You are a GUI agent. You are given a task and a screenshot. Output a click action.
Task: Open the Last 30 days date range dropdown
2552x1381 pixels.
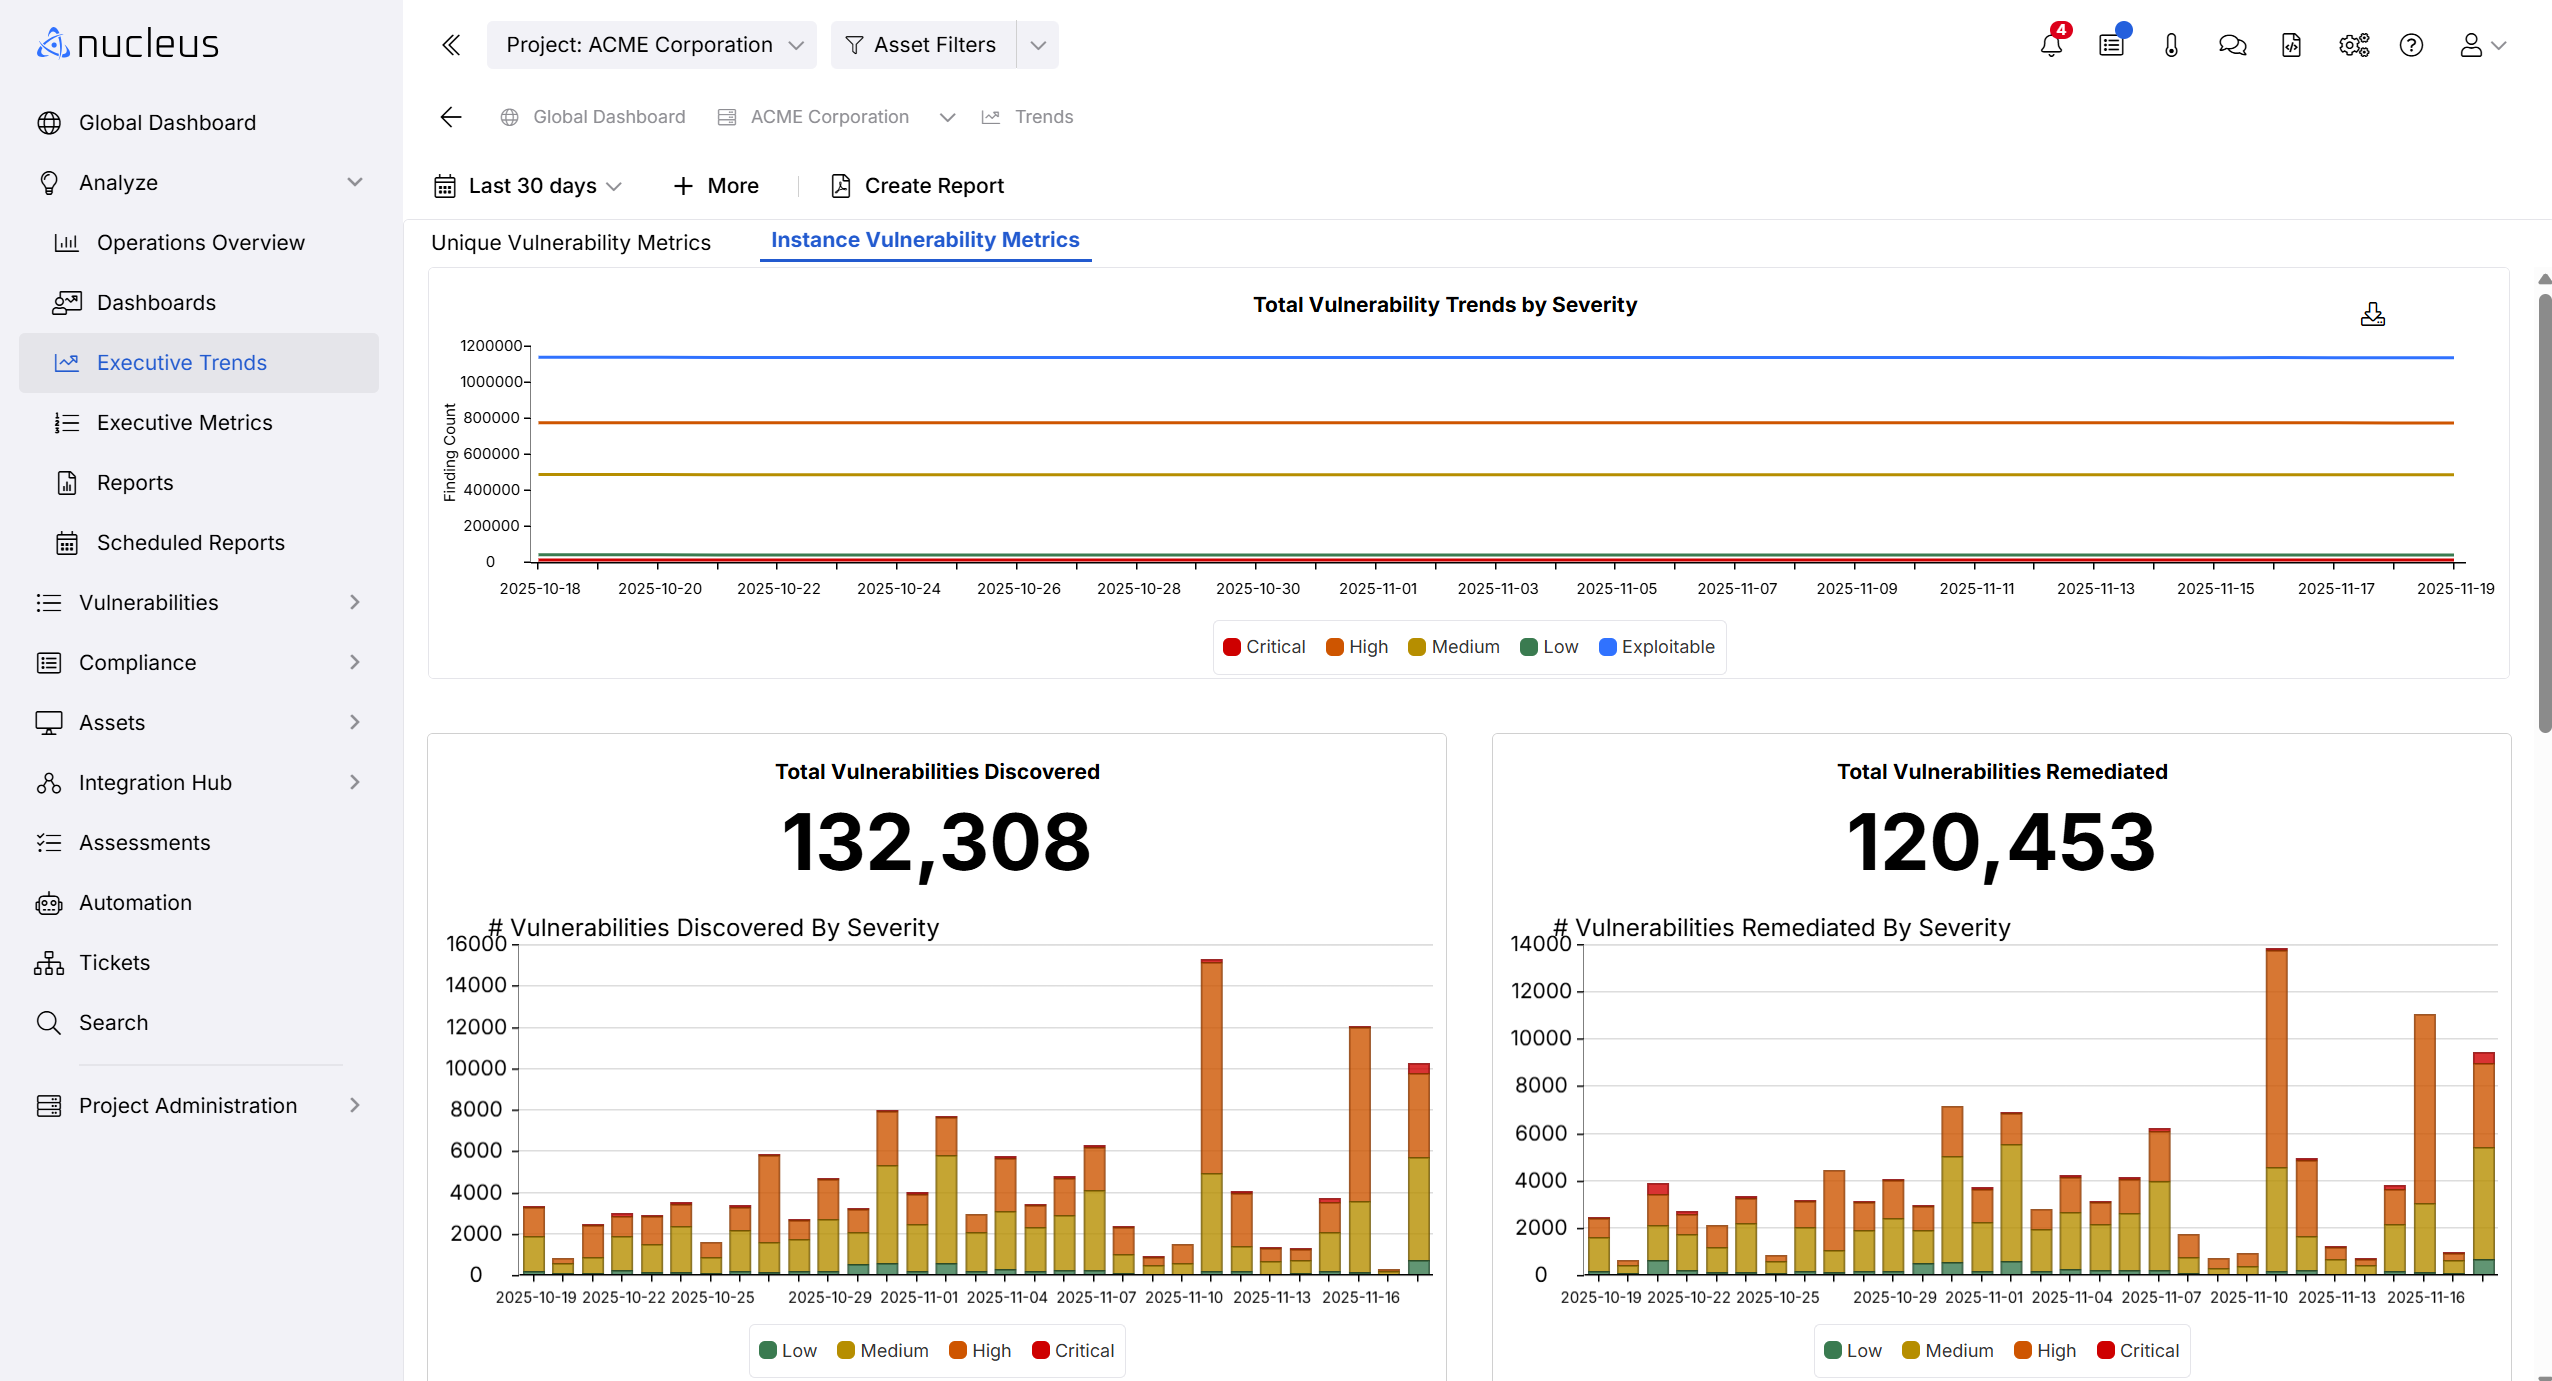click(528, 185)
